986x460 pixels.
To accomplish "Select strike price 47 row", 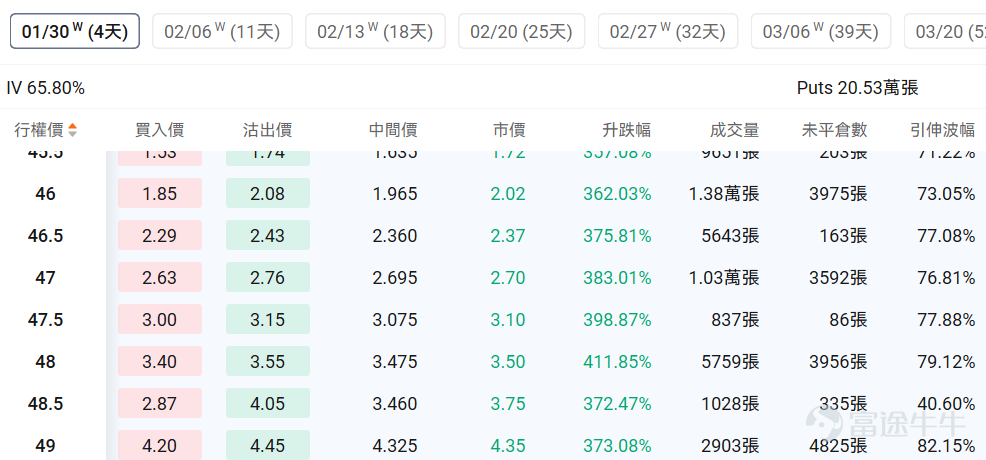I will click(493, 278).
